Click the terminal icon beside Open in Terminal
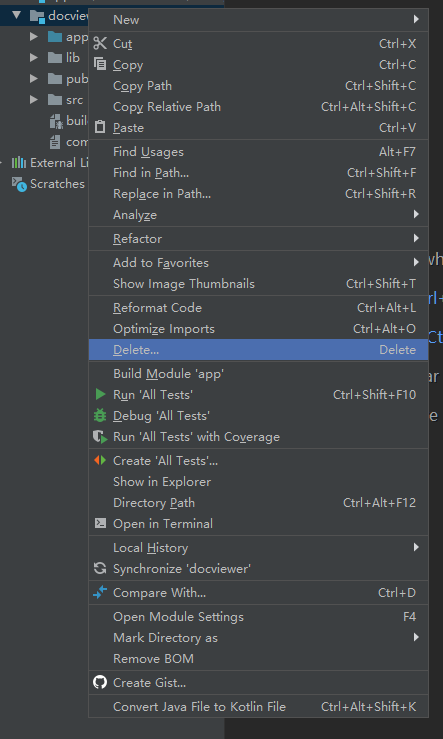Viewport: 443px width, 739px height. pyautogui.click(x=100, y=523)
